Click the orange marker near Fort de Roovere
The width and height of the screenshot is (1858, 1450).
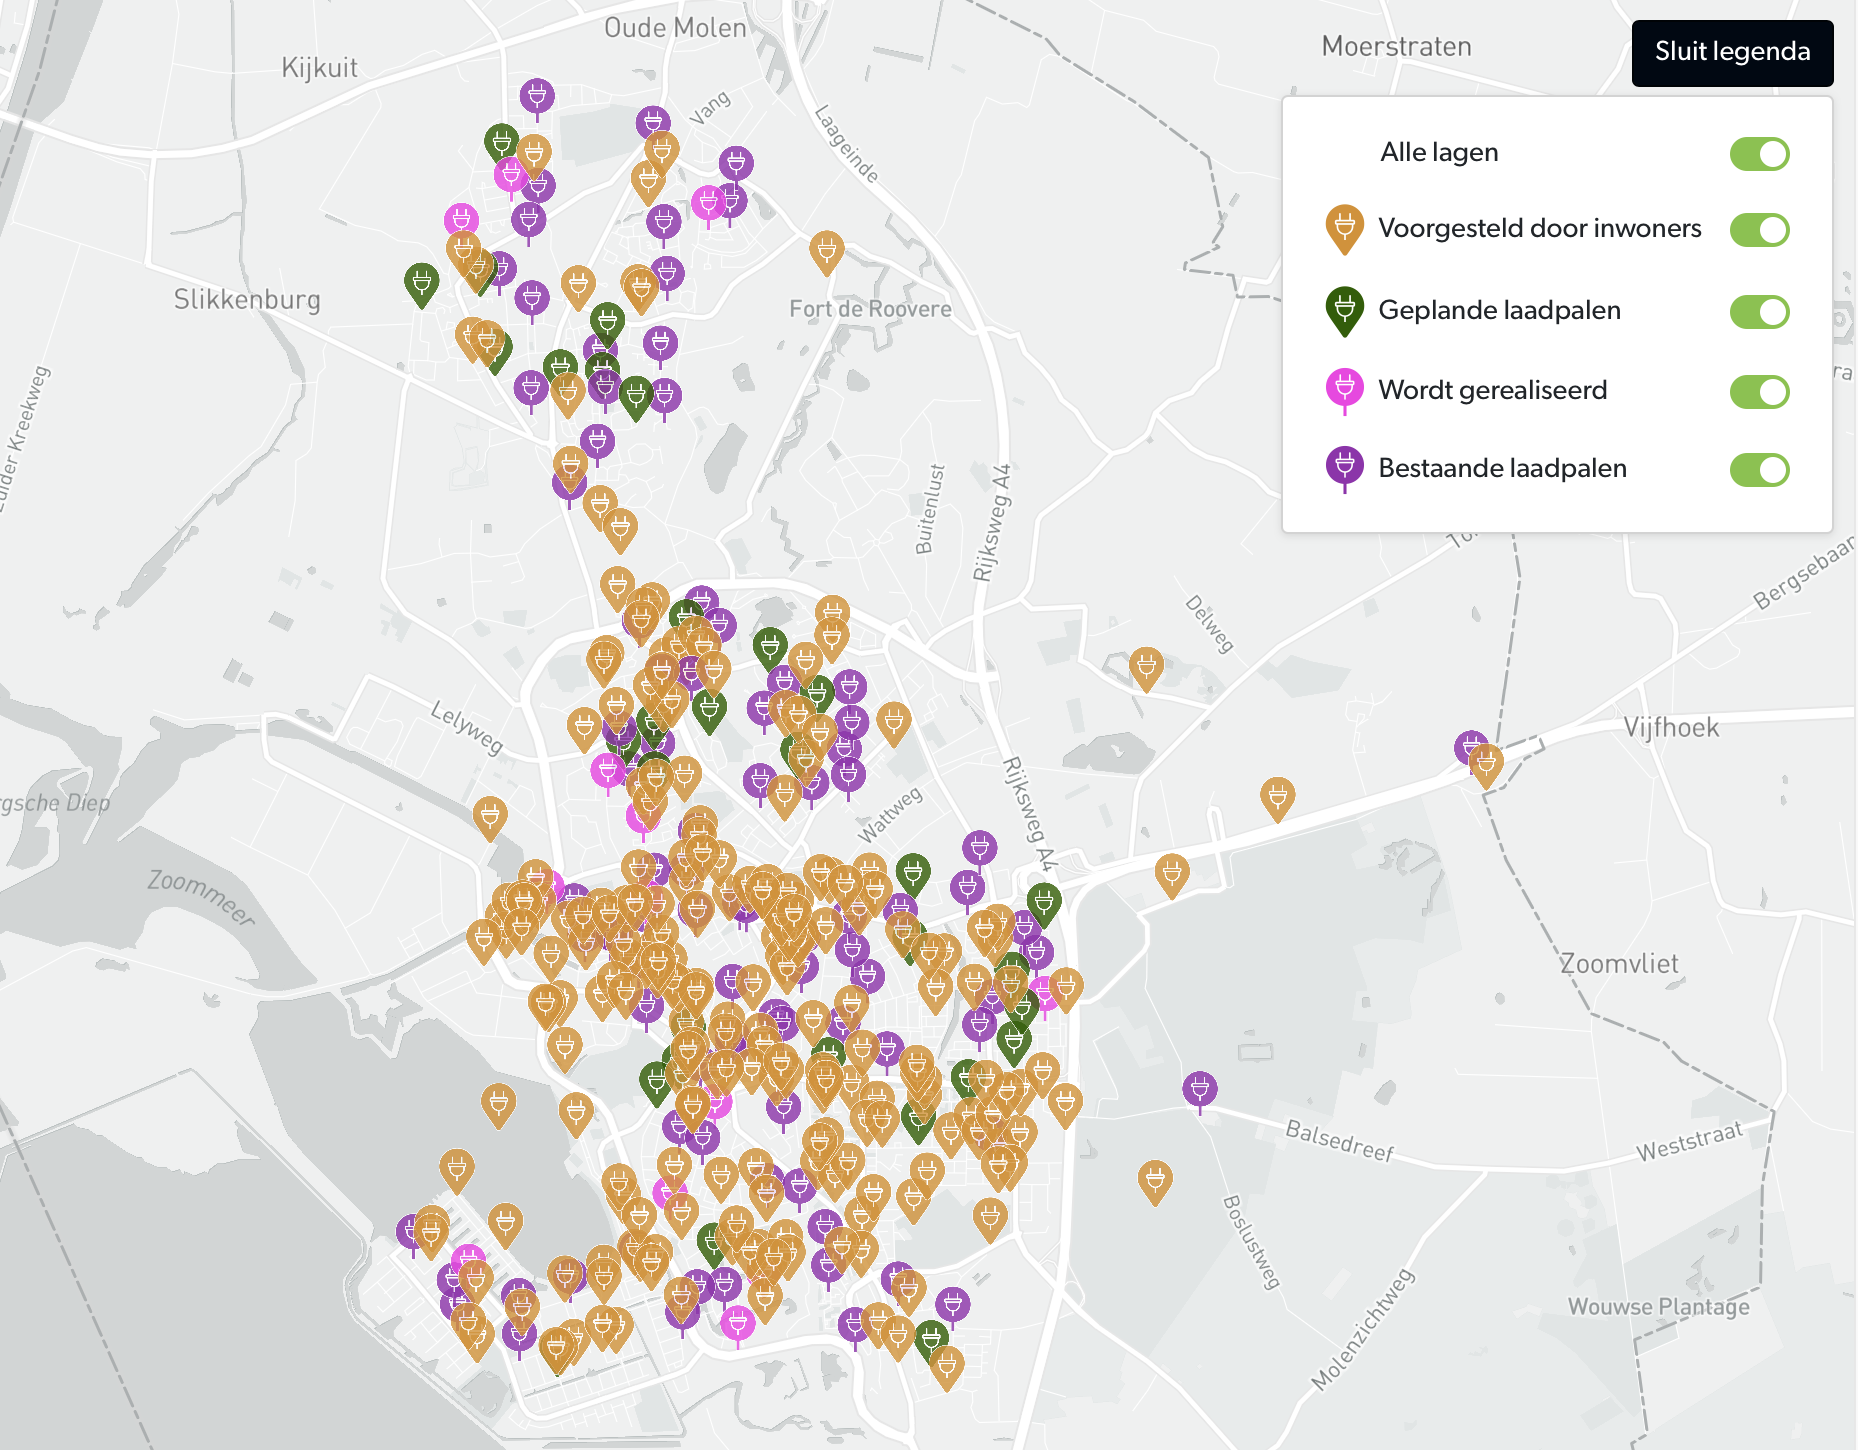(826, 250)
